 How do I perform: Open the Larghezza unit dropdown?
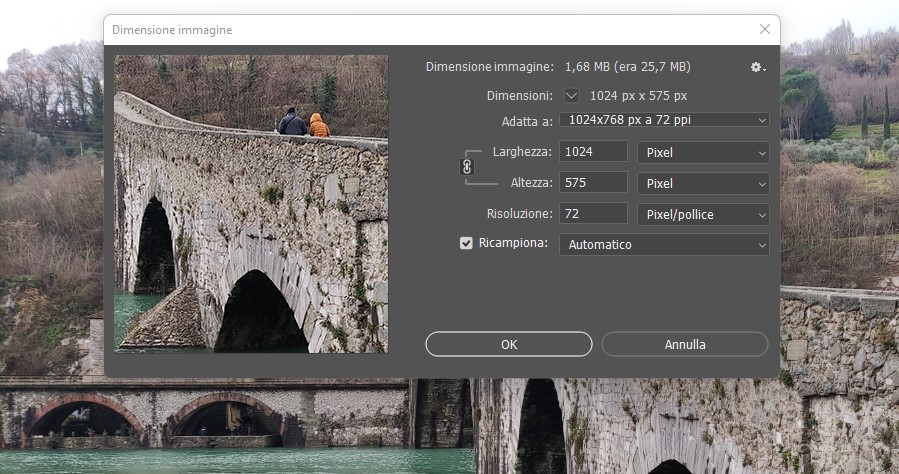coord(703,153)
